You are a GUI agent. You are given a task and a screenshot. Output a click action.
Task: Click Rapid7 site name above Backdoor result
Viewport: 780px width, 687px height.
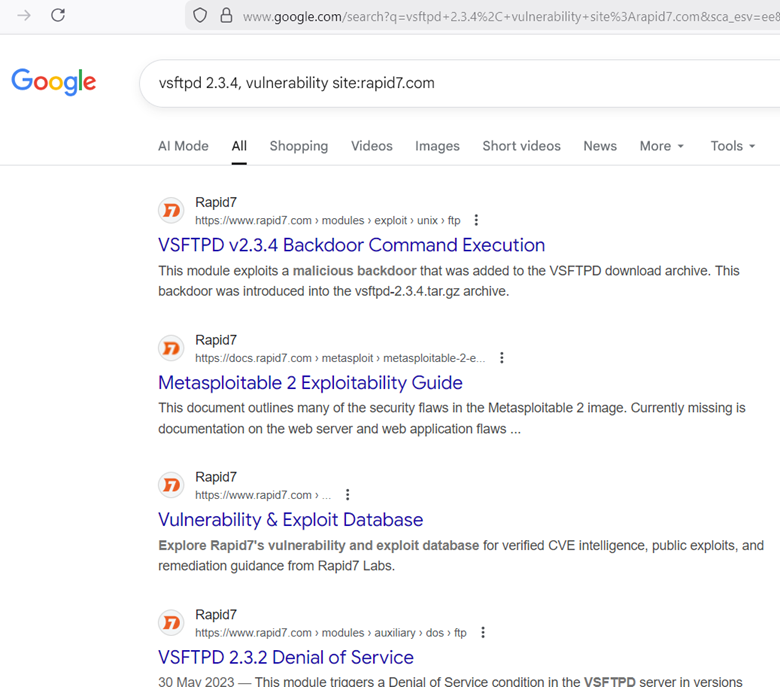pyautogui.click(x=216, y=202)
